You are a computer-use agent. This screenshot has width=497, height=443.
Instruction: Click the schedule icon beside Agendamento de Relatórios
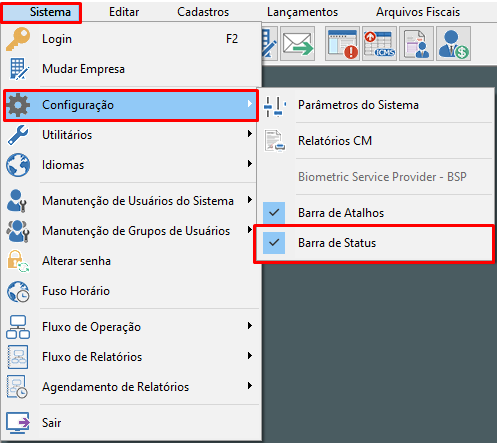(x=17, y=387)
